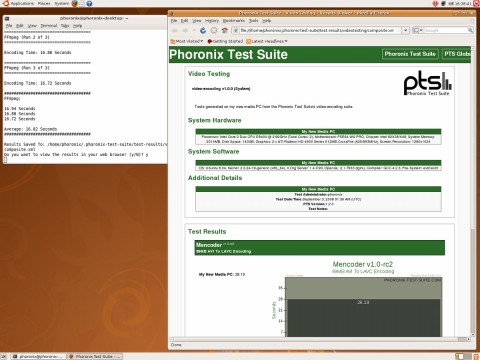Click the Phoronix Test Suite header button
480x360 pixels.
coord(410,54)
